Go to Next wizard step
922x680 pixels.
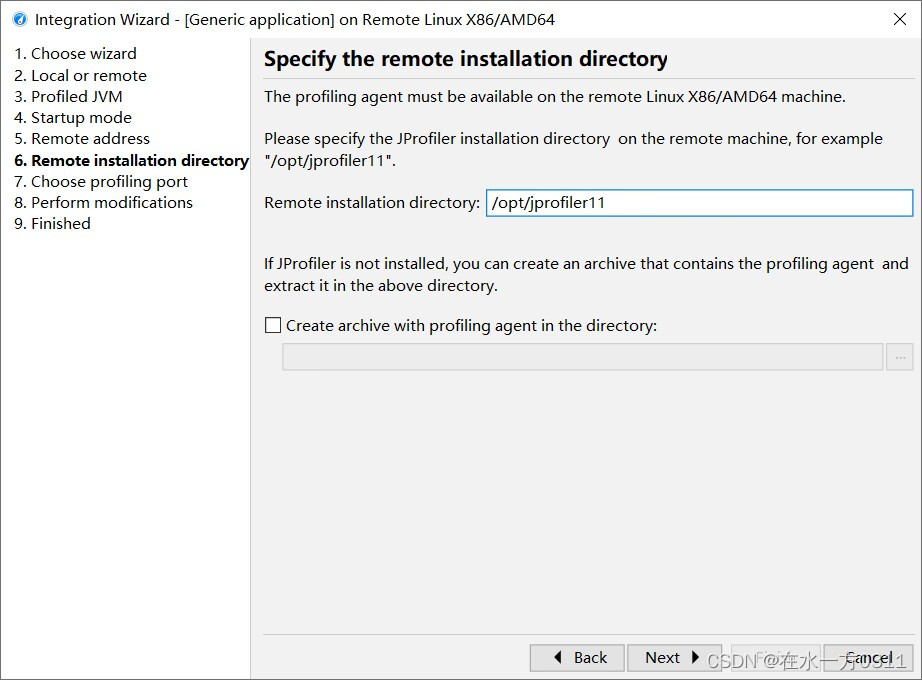674,658
